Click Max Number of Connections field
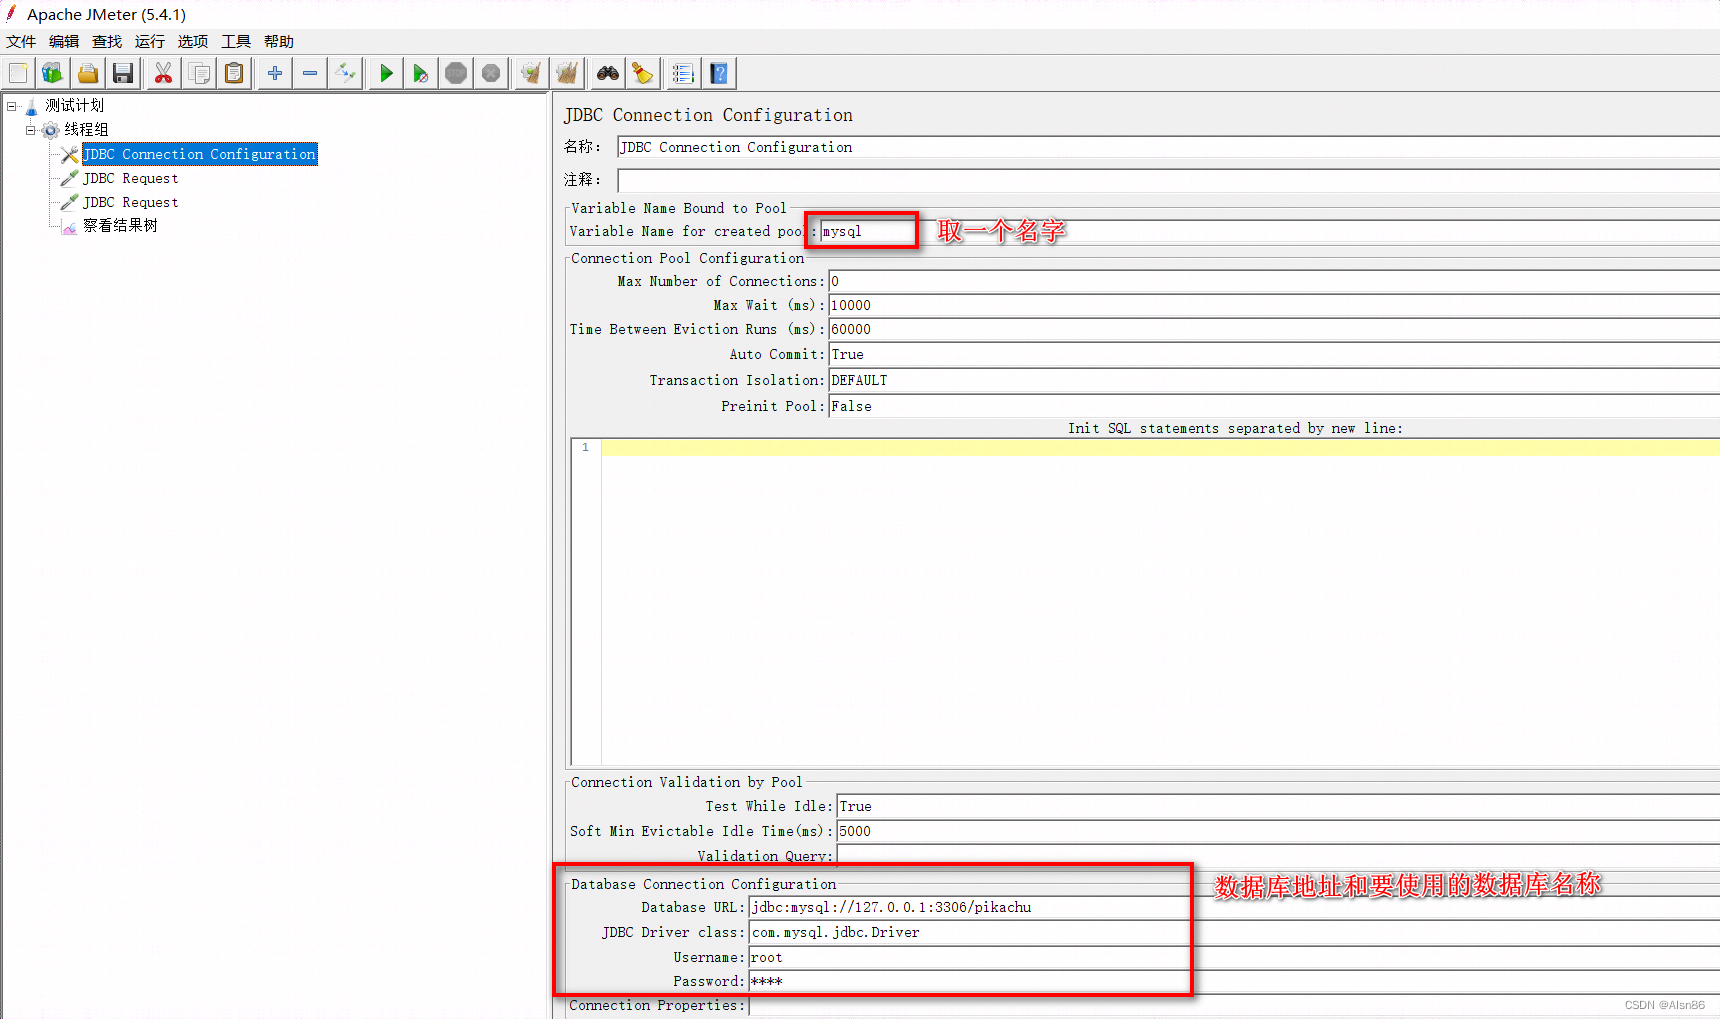The height and width of the screenshot is (1019, 1720). tap(1274, 282)
